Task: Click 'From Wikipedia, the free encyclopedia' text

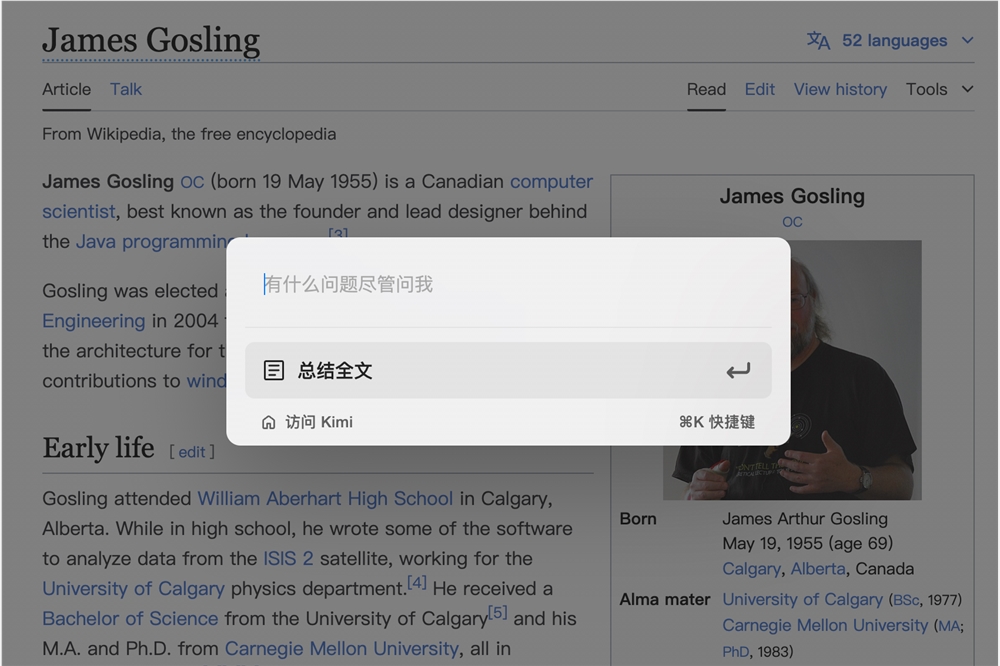Action: pyautogui.click(x=189, y=134)
